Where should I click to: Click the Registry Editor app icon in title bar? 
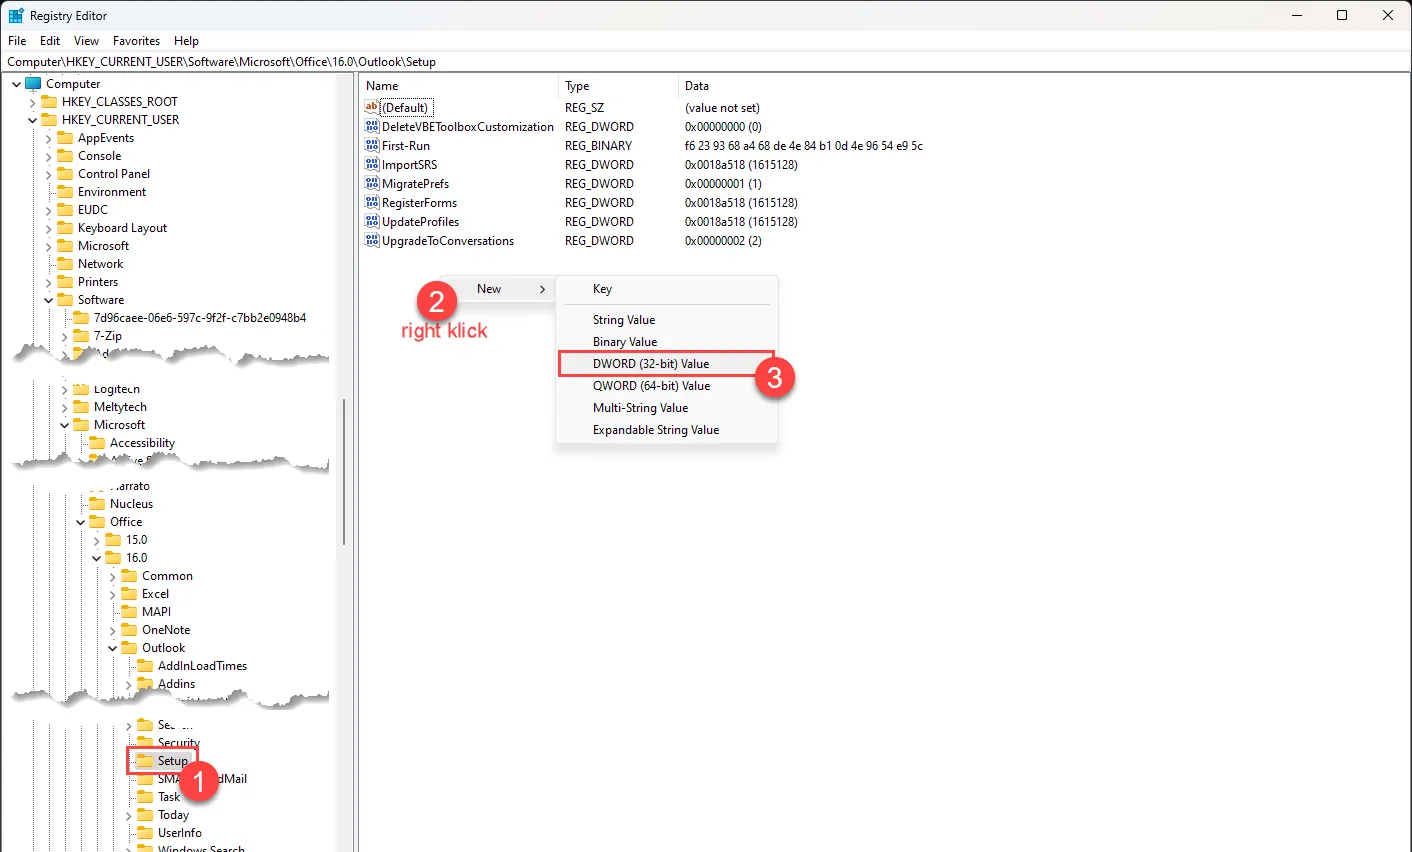pos(16,15)
